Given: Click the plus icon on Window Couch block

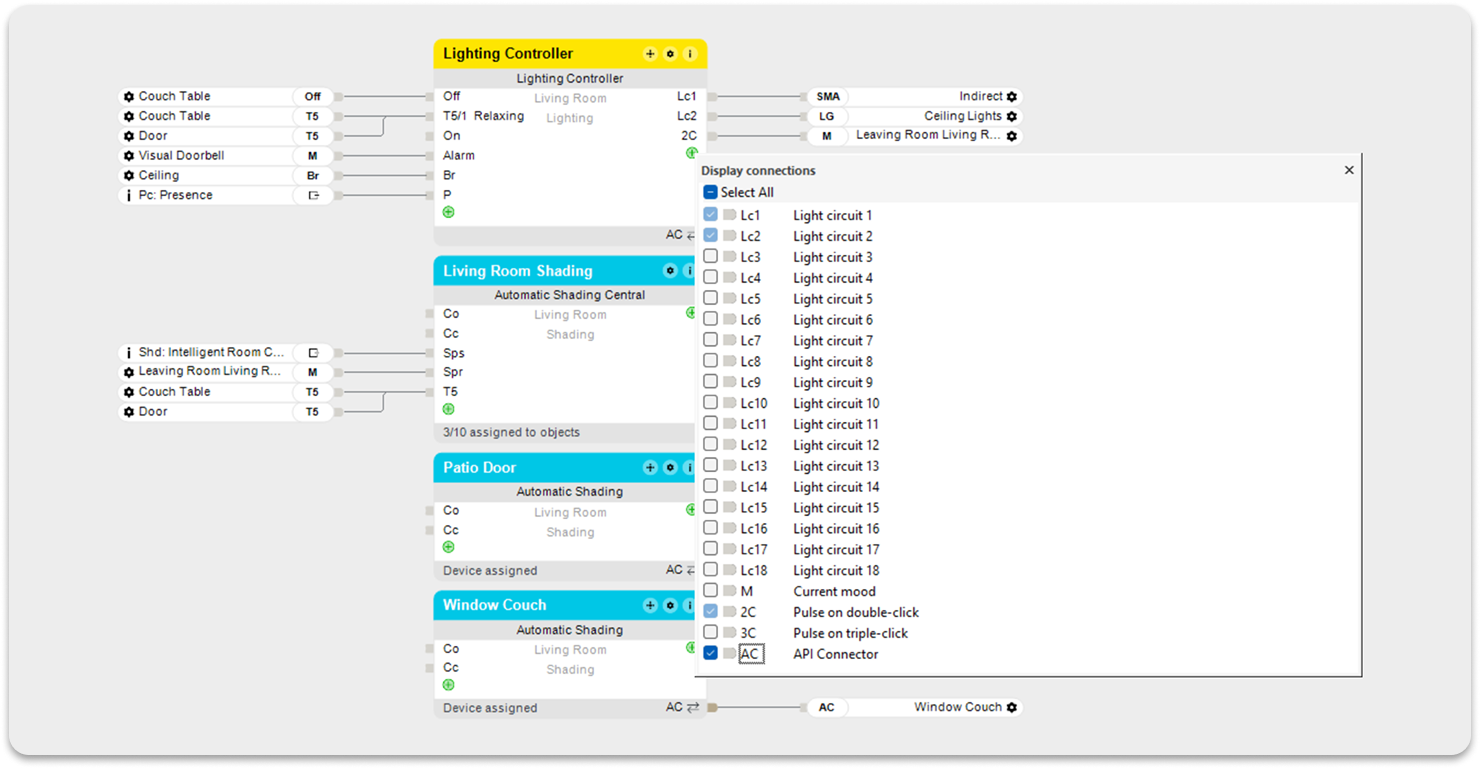Looking at the screenshot, I should 650,606.
